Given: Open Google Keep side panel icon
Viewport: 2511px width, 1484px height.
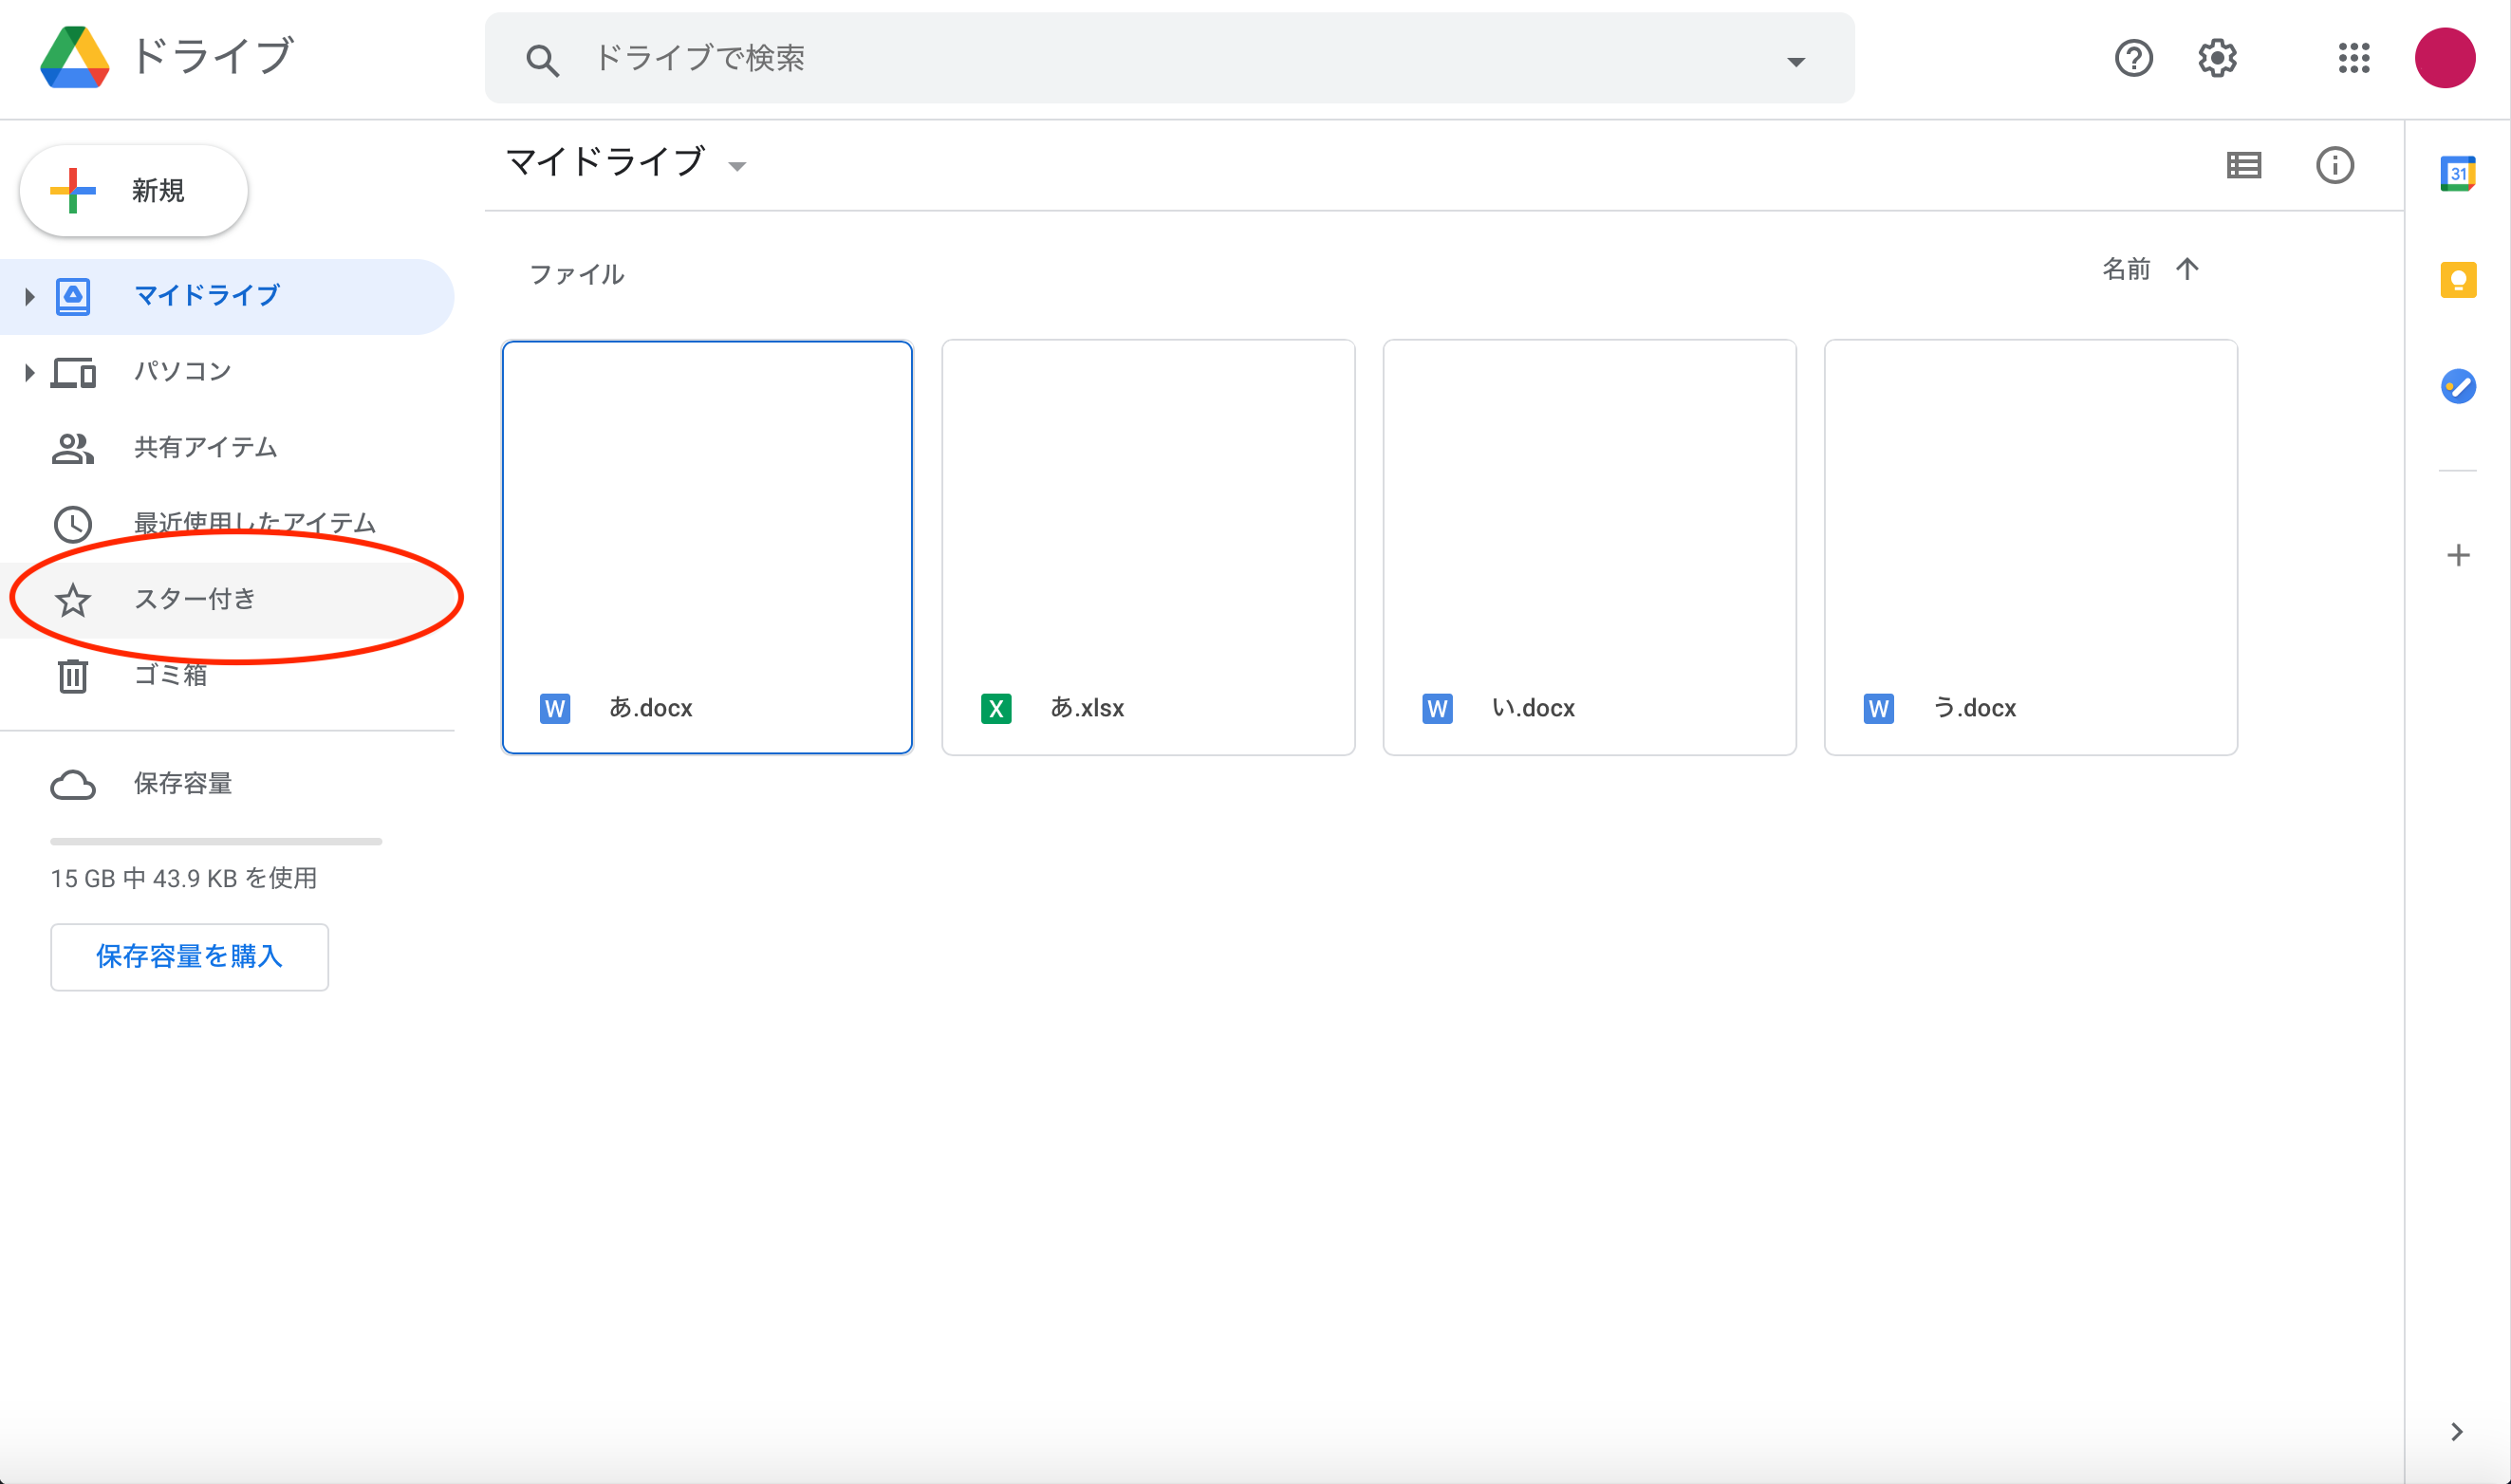Looking at the screenshot, I should pyautogui.click(x=2458, y=280).
